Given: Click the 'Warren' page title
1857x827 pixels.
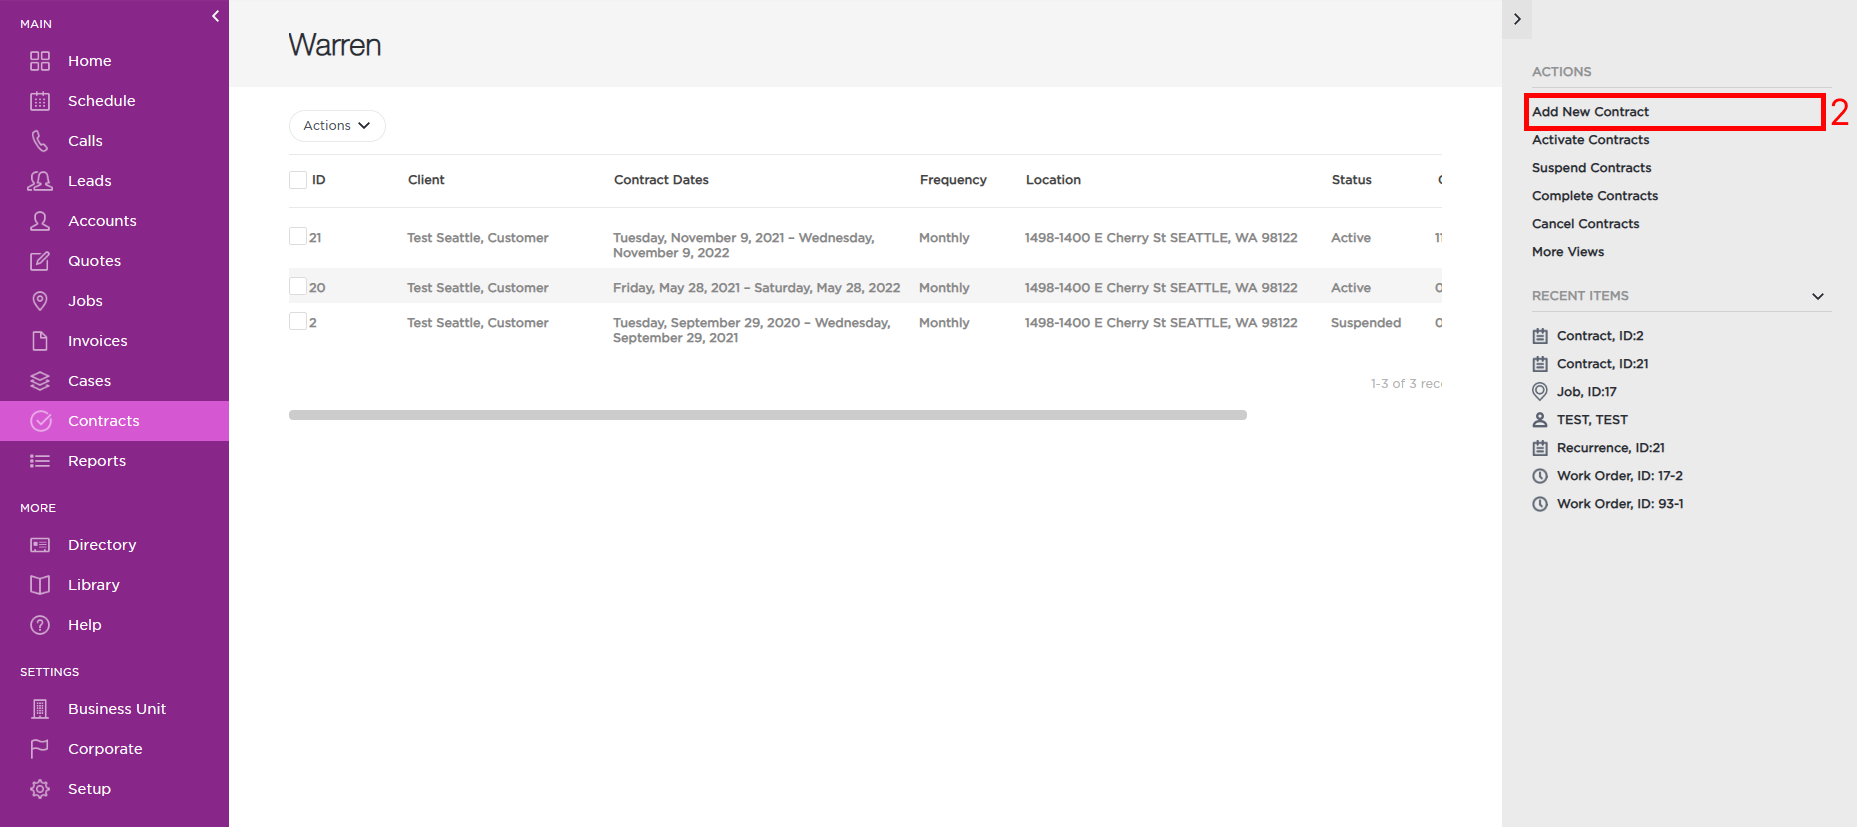Looking at the screenshot, I should pyautogui.click(x=335, y=45).
